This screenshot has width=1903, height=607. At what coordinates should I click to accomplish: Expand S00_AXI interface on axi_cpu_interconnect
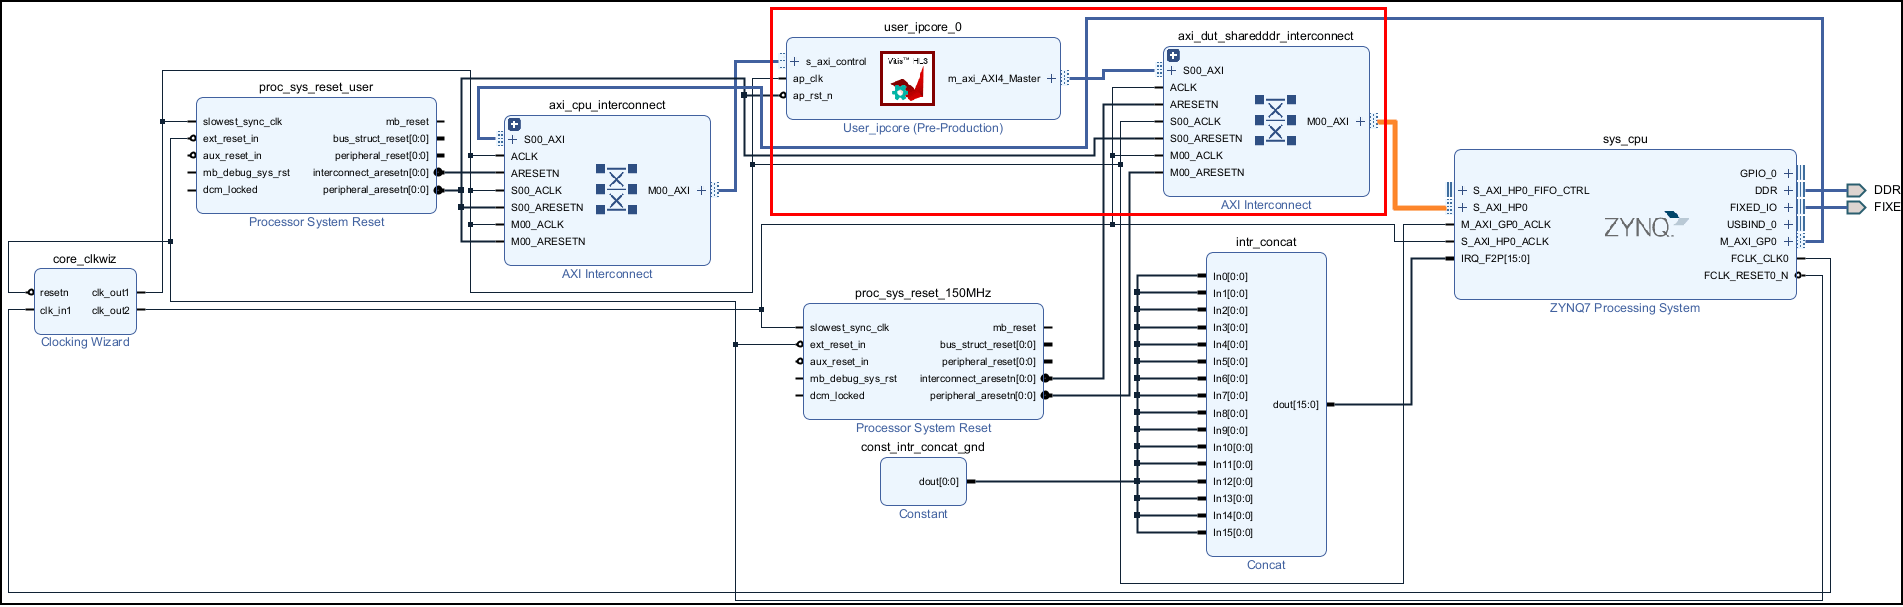[513, 140]
